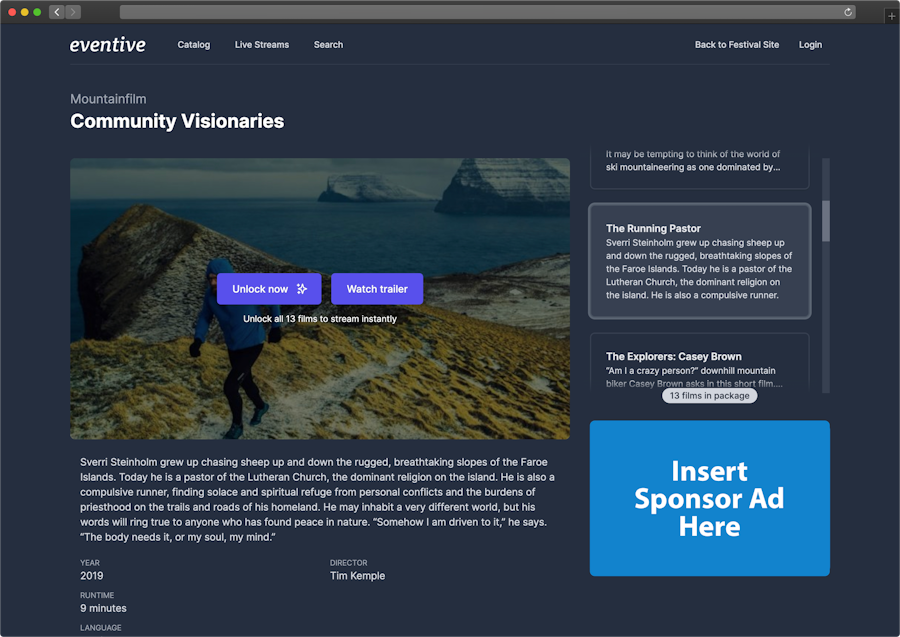Follow the Back to Festival Site link

[x=736, y=45]
